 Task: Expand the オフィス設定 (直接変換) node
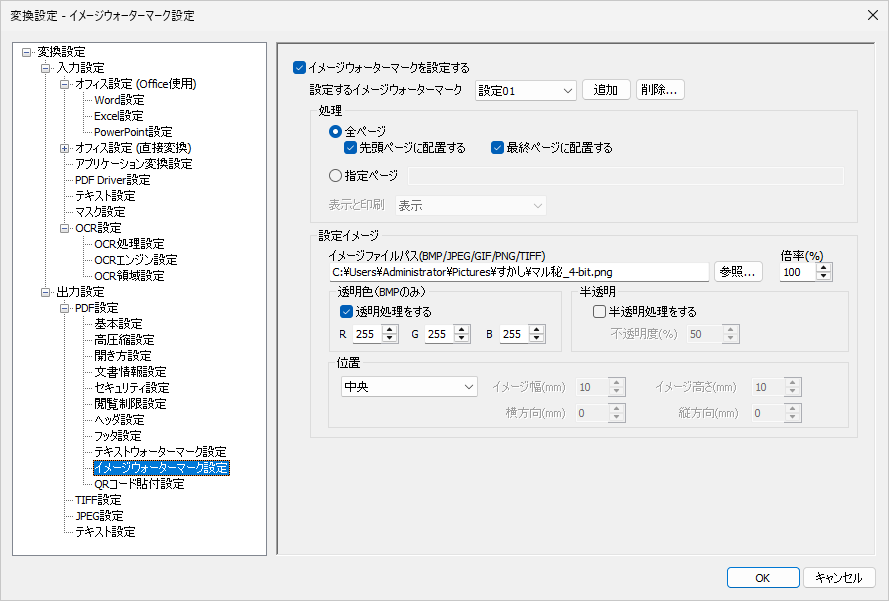coord(65,148)
